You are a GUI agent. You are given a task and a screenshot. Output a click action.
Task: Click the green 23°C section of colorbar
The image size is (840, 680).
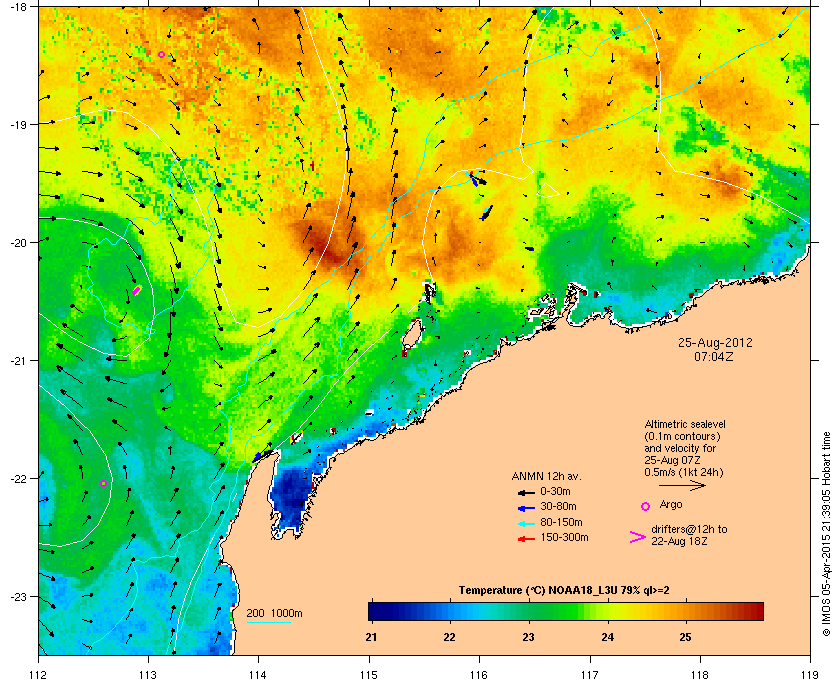point(529,611)
